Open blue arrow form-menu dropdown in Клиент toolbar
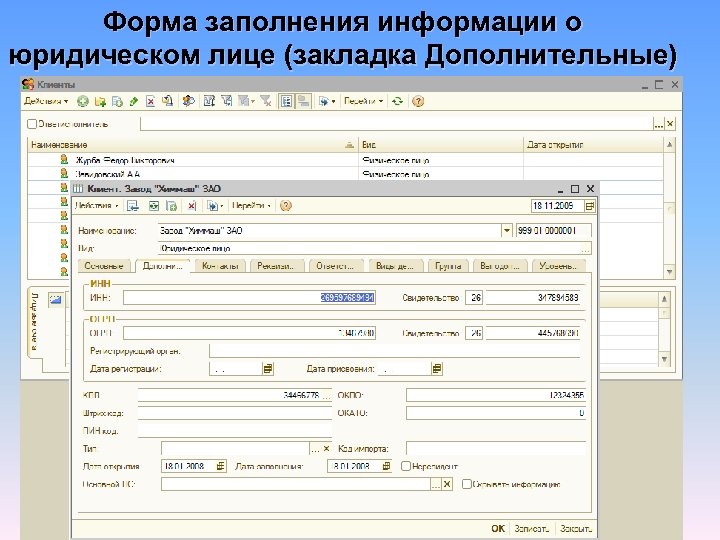 pyautogui.click(x=215, y=206)
